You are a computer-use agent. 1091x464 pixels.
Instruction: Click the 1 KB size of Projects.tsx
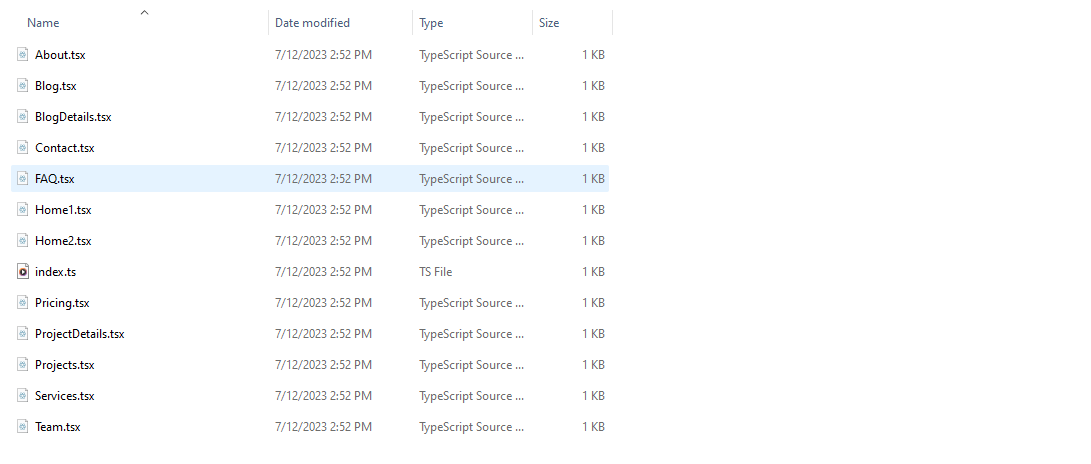[594, 365]
